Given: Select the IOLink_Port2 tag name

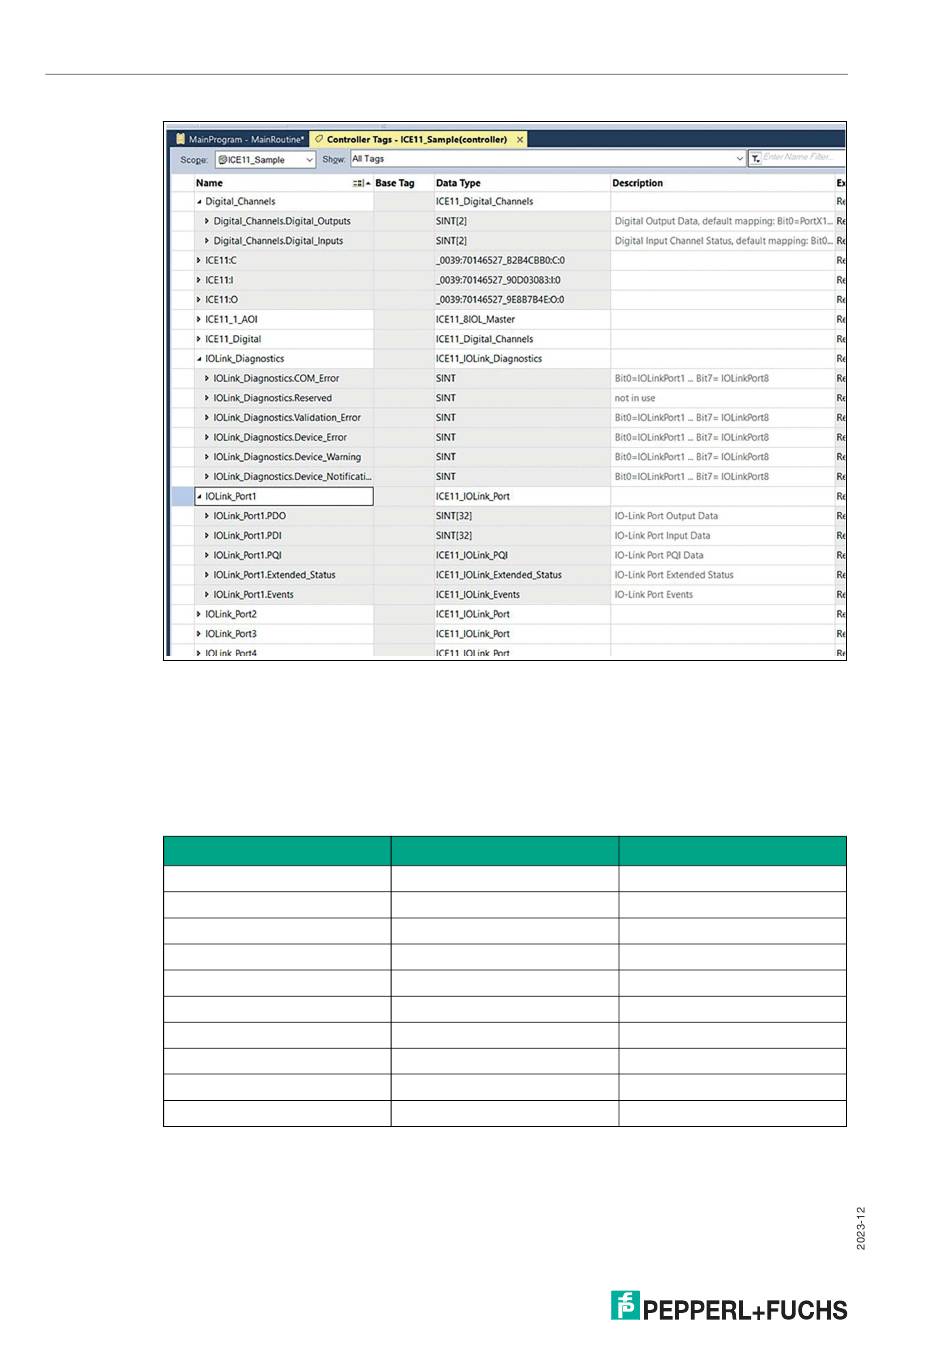Looking at the screenshot, I should 231,614.
